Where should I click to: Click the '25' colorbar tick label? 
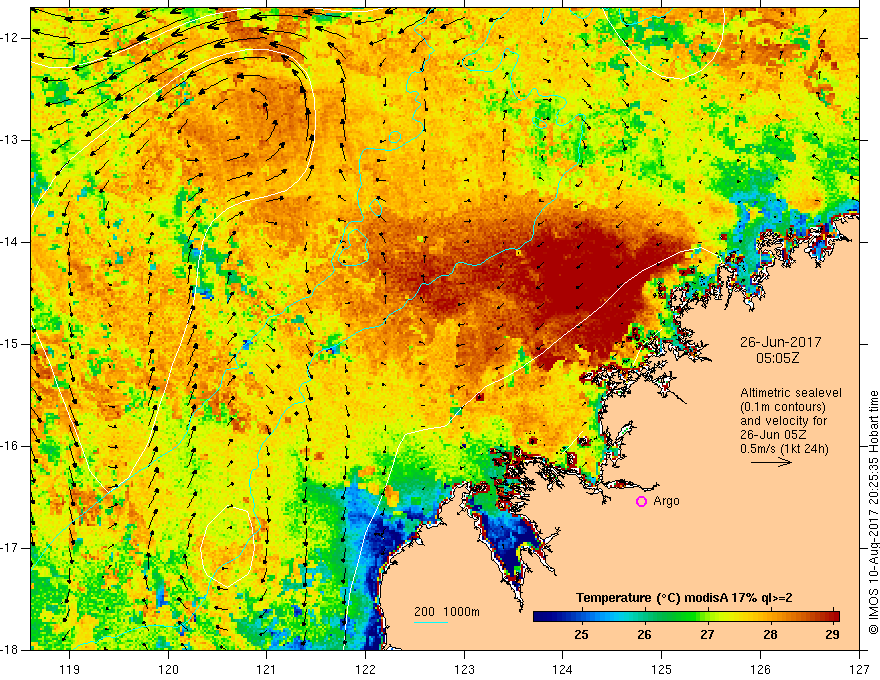581,635
